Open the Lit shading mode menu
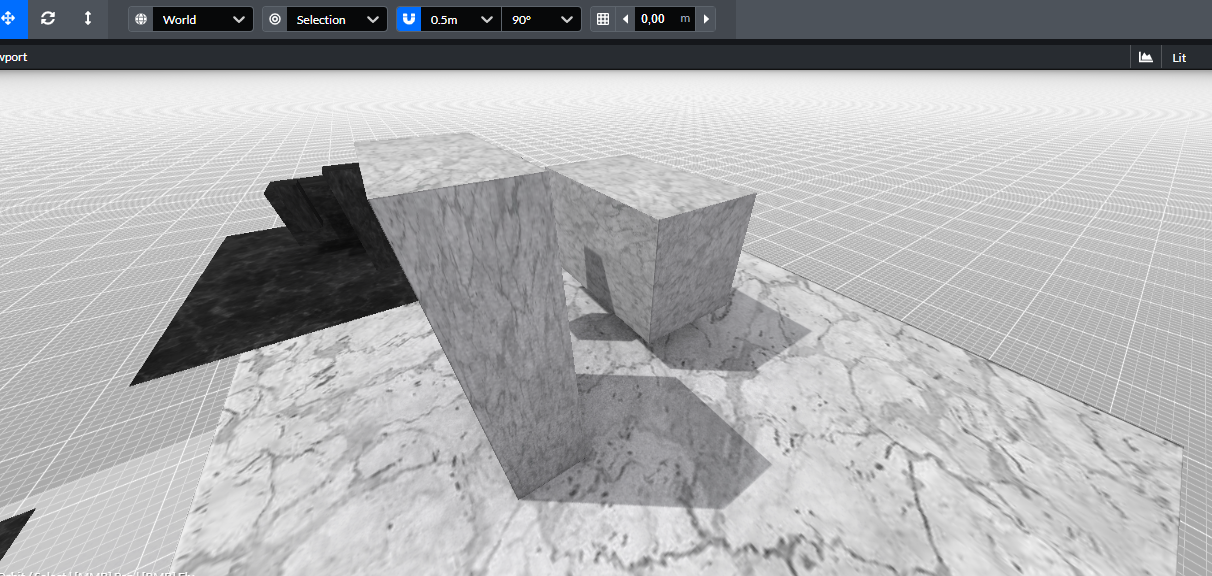Screen dimensions: 1212x576 pos(1179,57)
